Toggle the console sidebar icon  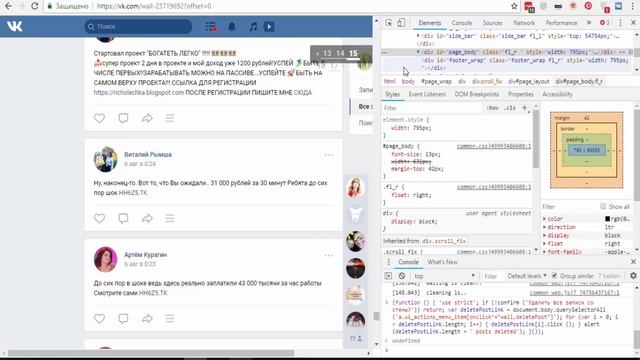click(388, 276)
